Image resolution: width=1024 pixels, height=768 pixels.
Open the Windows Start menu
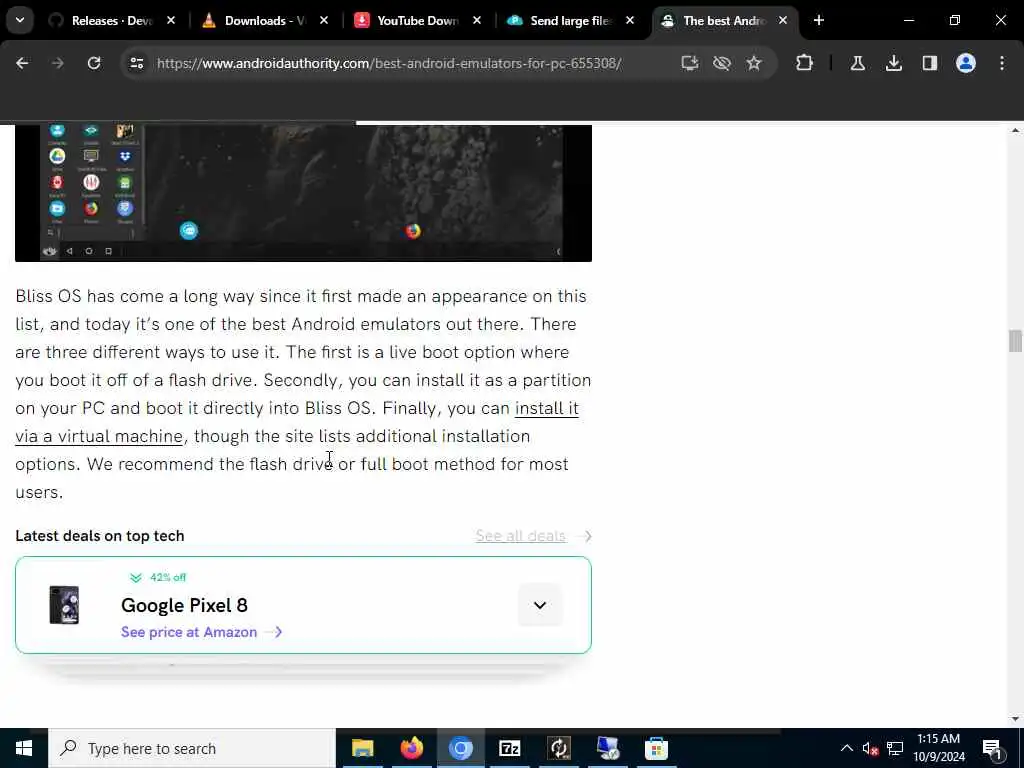pyautogui.click(x=24, y=748)
